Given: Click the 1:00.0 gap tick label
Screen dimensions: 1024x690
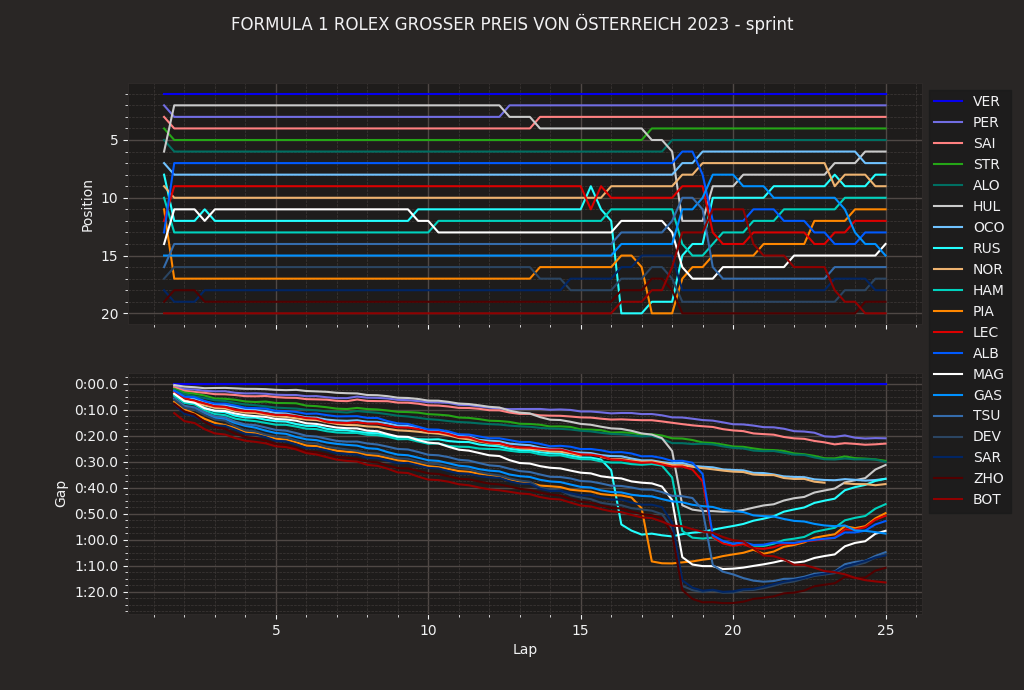Looking at the screenshot, I should tap(97, 541).
